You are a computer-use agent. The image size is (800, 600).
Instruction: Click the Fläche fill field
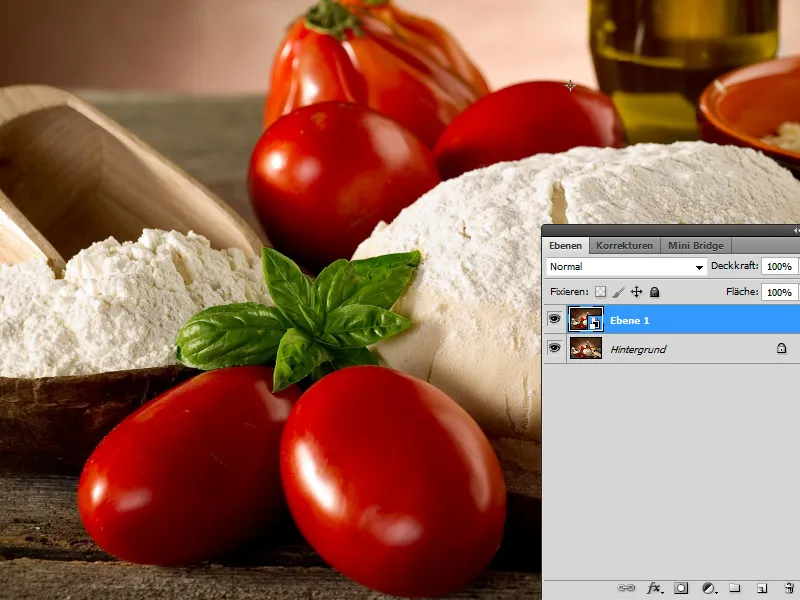779,292
